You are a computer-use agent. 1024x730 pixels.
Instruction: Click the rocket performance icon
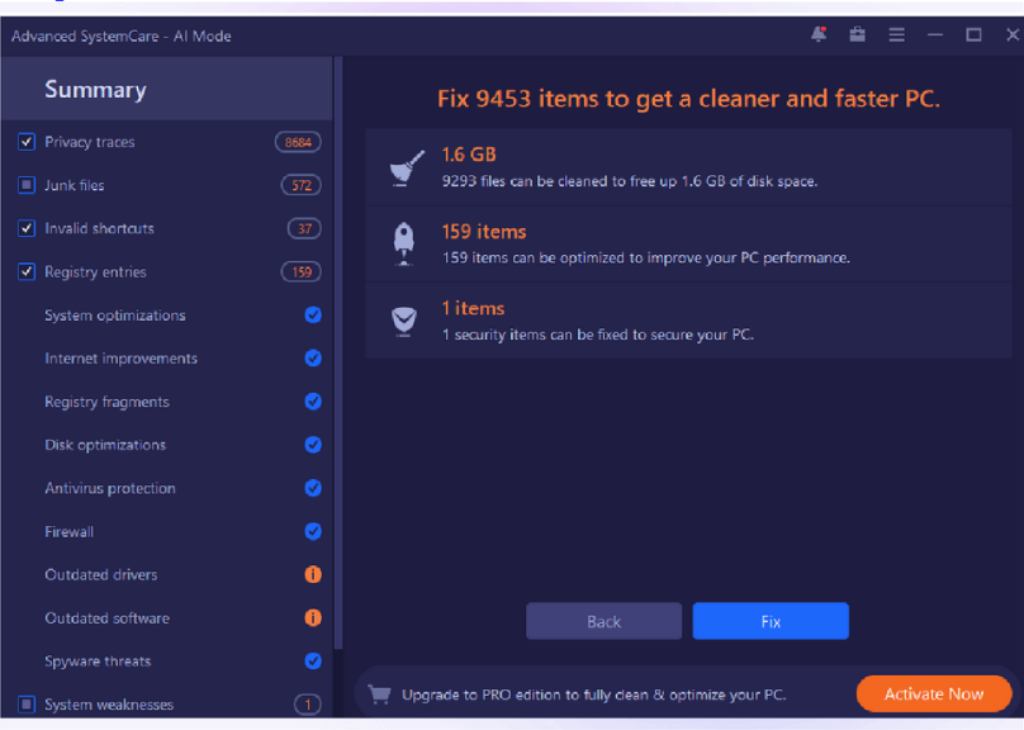point(404,244)
